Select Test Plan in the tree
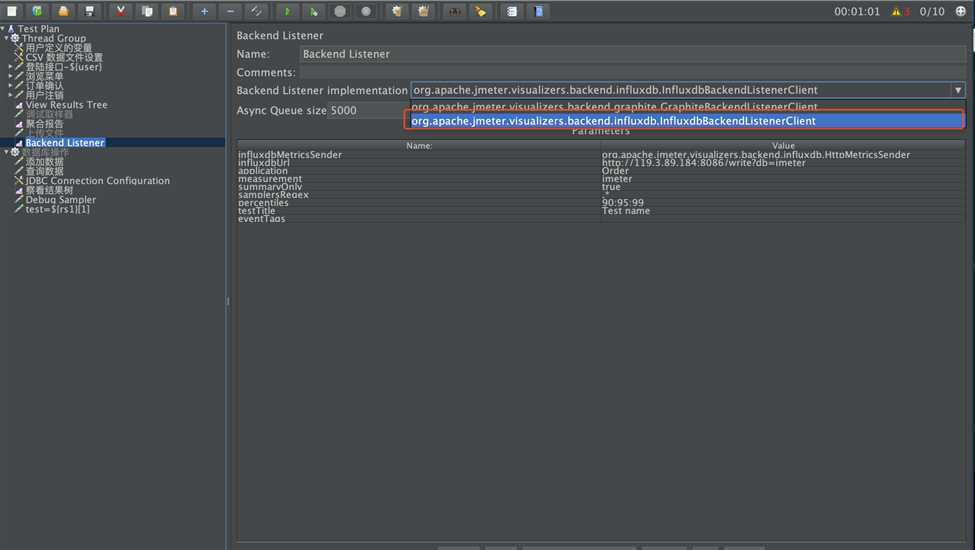 click(39, 29)
